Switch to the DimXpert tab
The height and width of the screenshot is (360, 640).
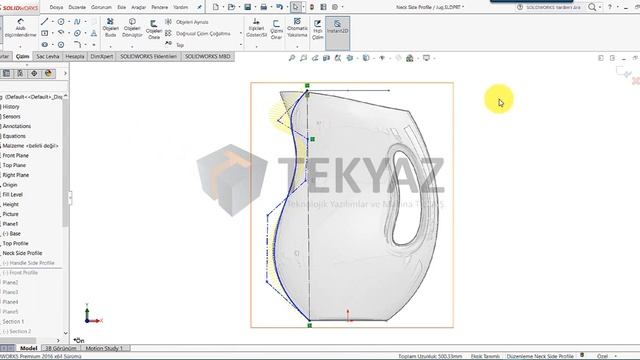[x=102, y=56]
